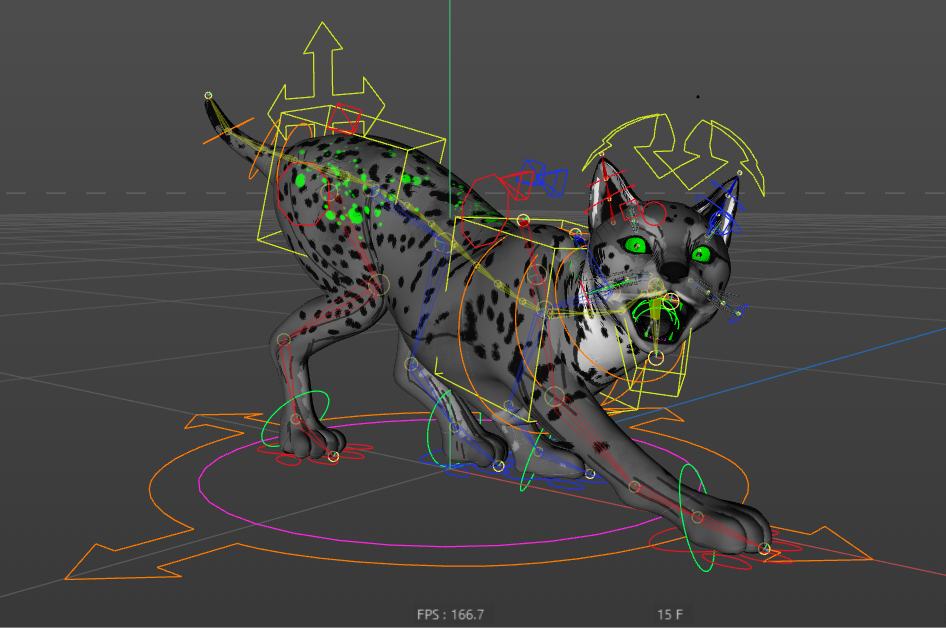Image resolution: width=946 pixels, height=628 pixels.
Task: Select the jaw circle control below the chin
Action: (655, 358)
